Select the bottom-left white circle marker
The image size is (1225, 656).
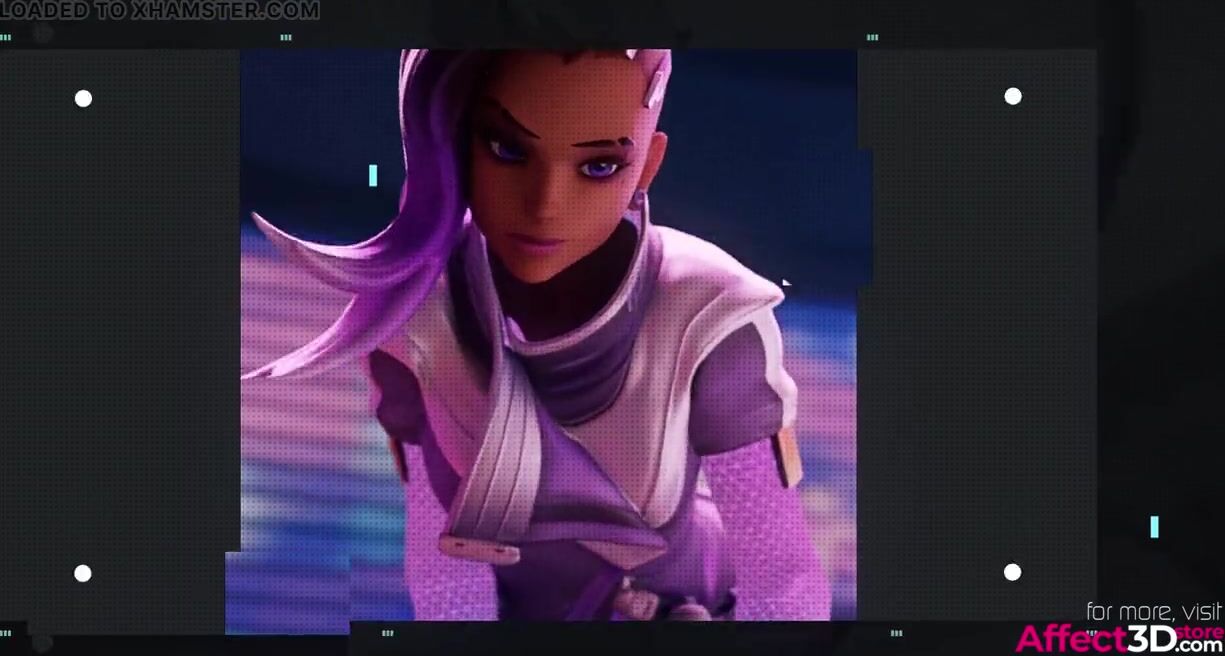pos(83,573)
